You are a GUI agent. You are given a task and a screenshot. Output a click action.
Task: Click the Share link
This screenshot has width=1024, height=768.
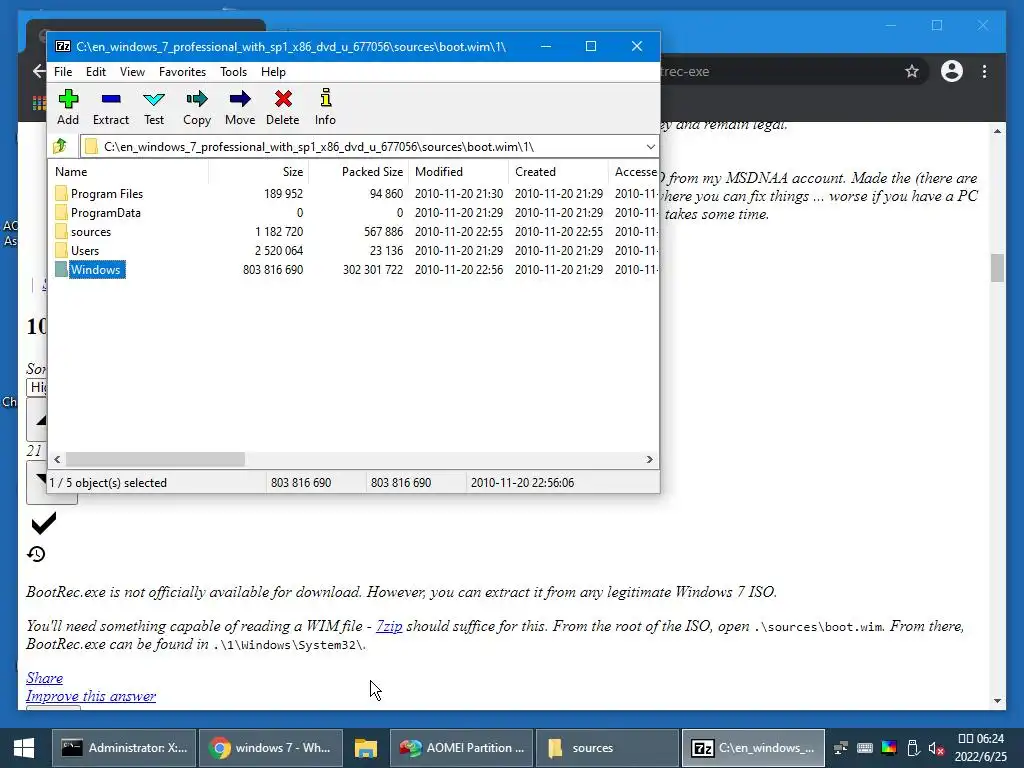[44, 678]
